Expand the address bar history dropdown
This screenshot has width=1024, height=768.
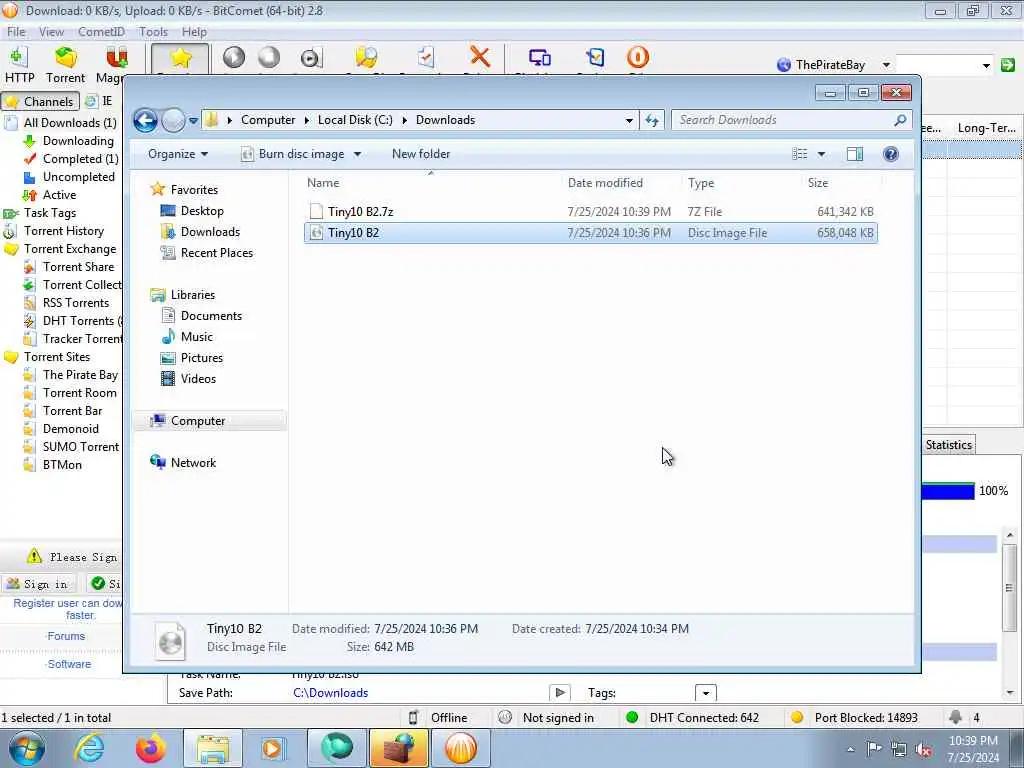629,120
